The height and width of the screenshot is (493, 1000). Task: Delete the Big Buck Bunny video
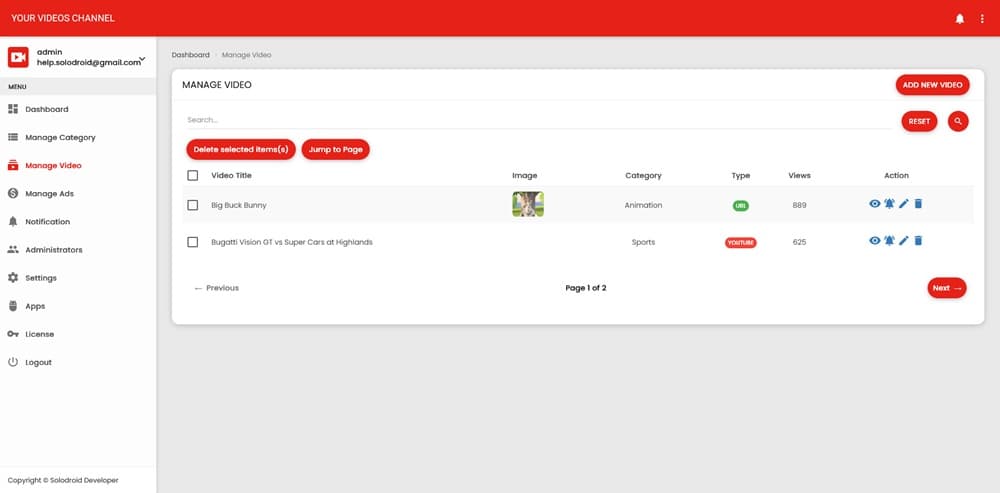coord(919,204)
